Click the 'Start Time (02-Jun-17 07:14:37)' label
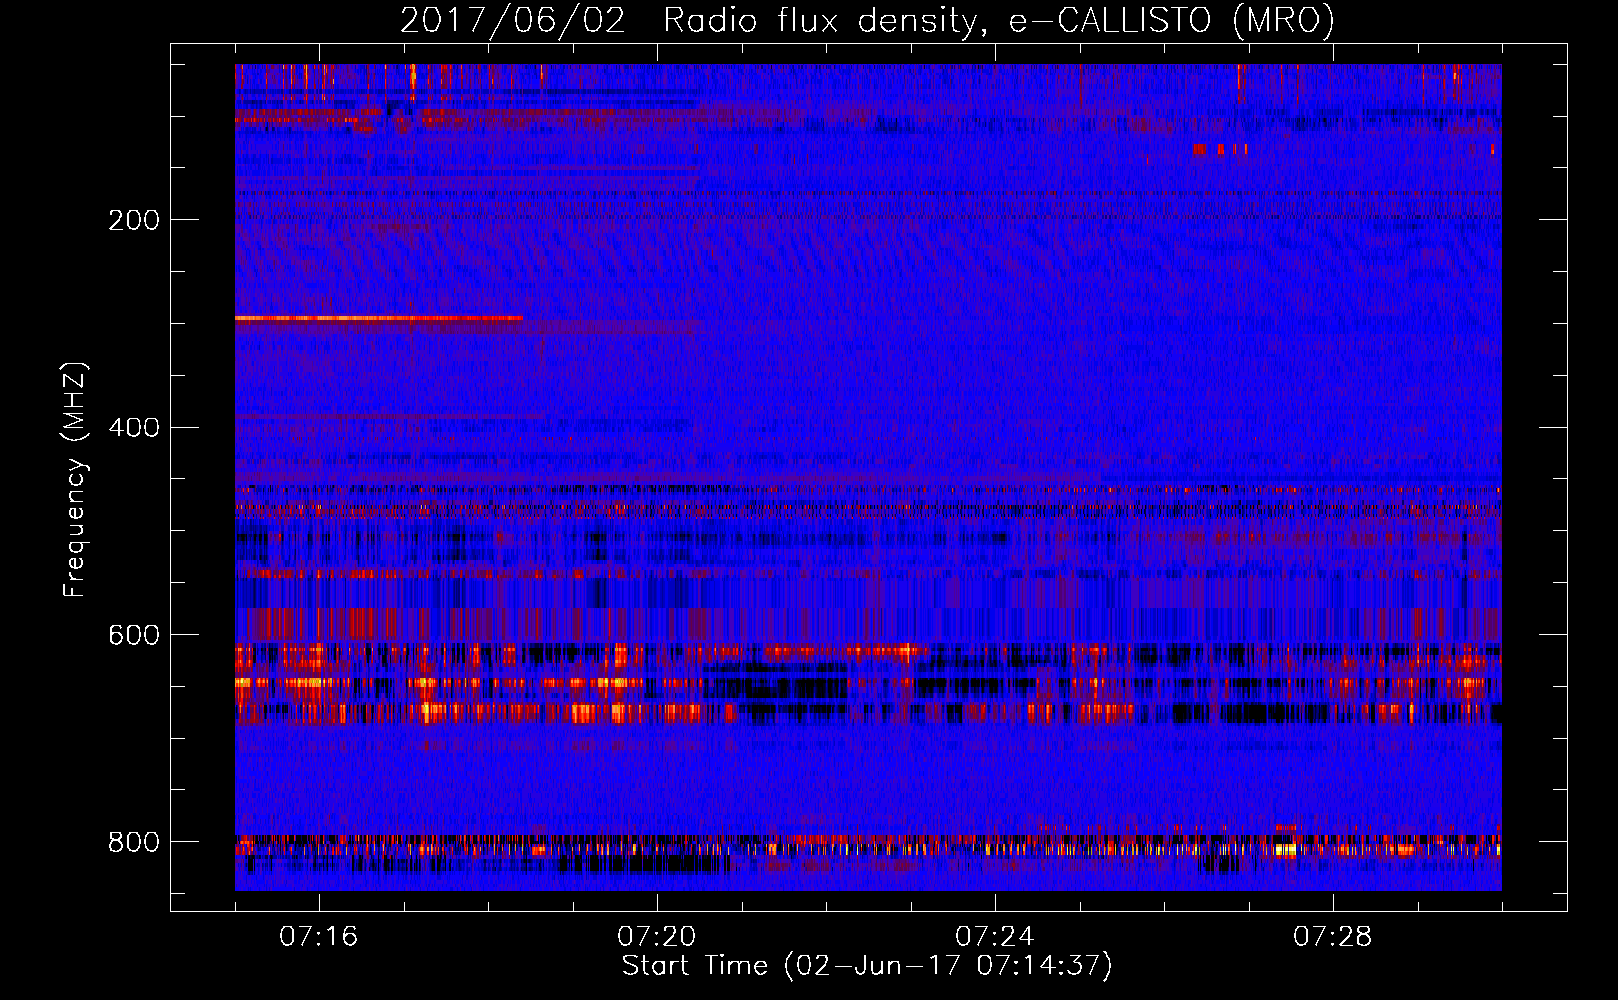1618x1000 pixels. [868, 966]
